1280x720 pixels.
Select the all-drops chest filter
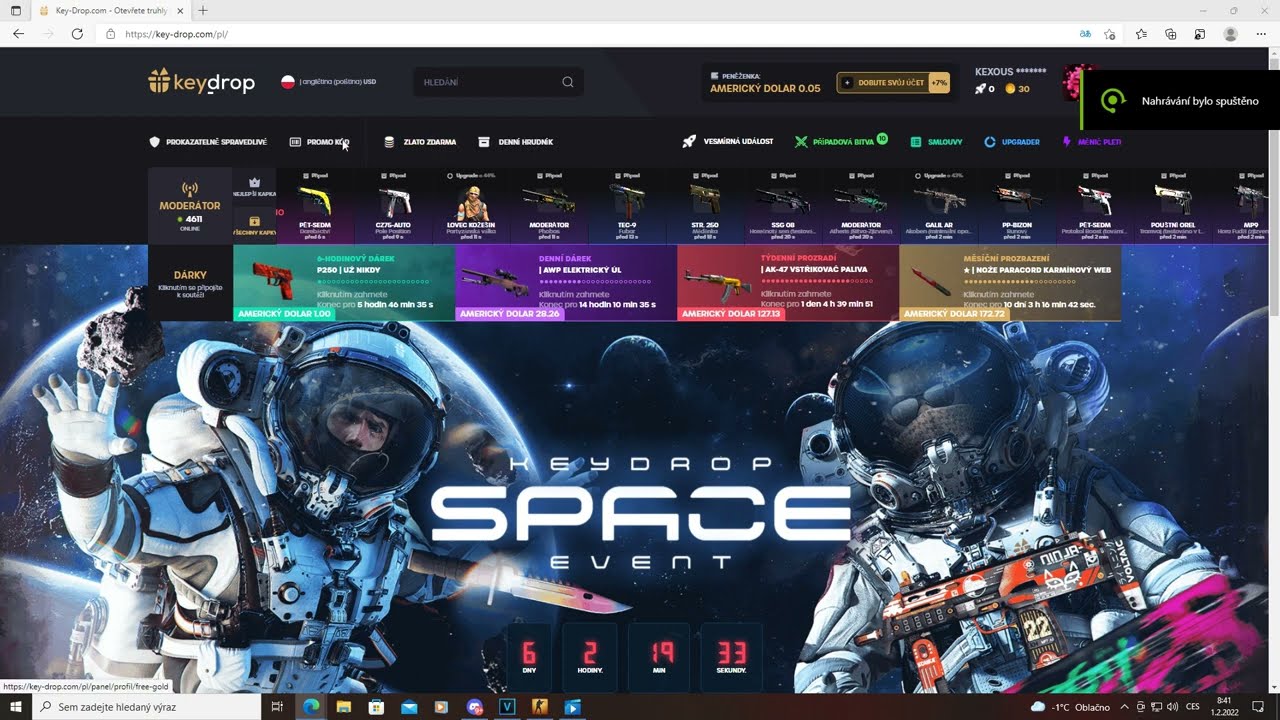tap(254, 225)
